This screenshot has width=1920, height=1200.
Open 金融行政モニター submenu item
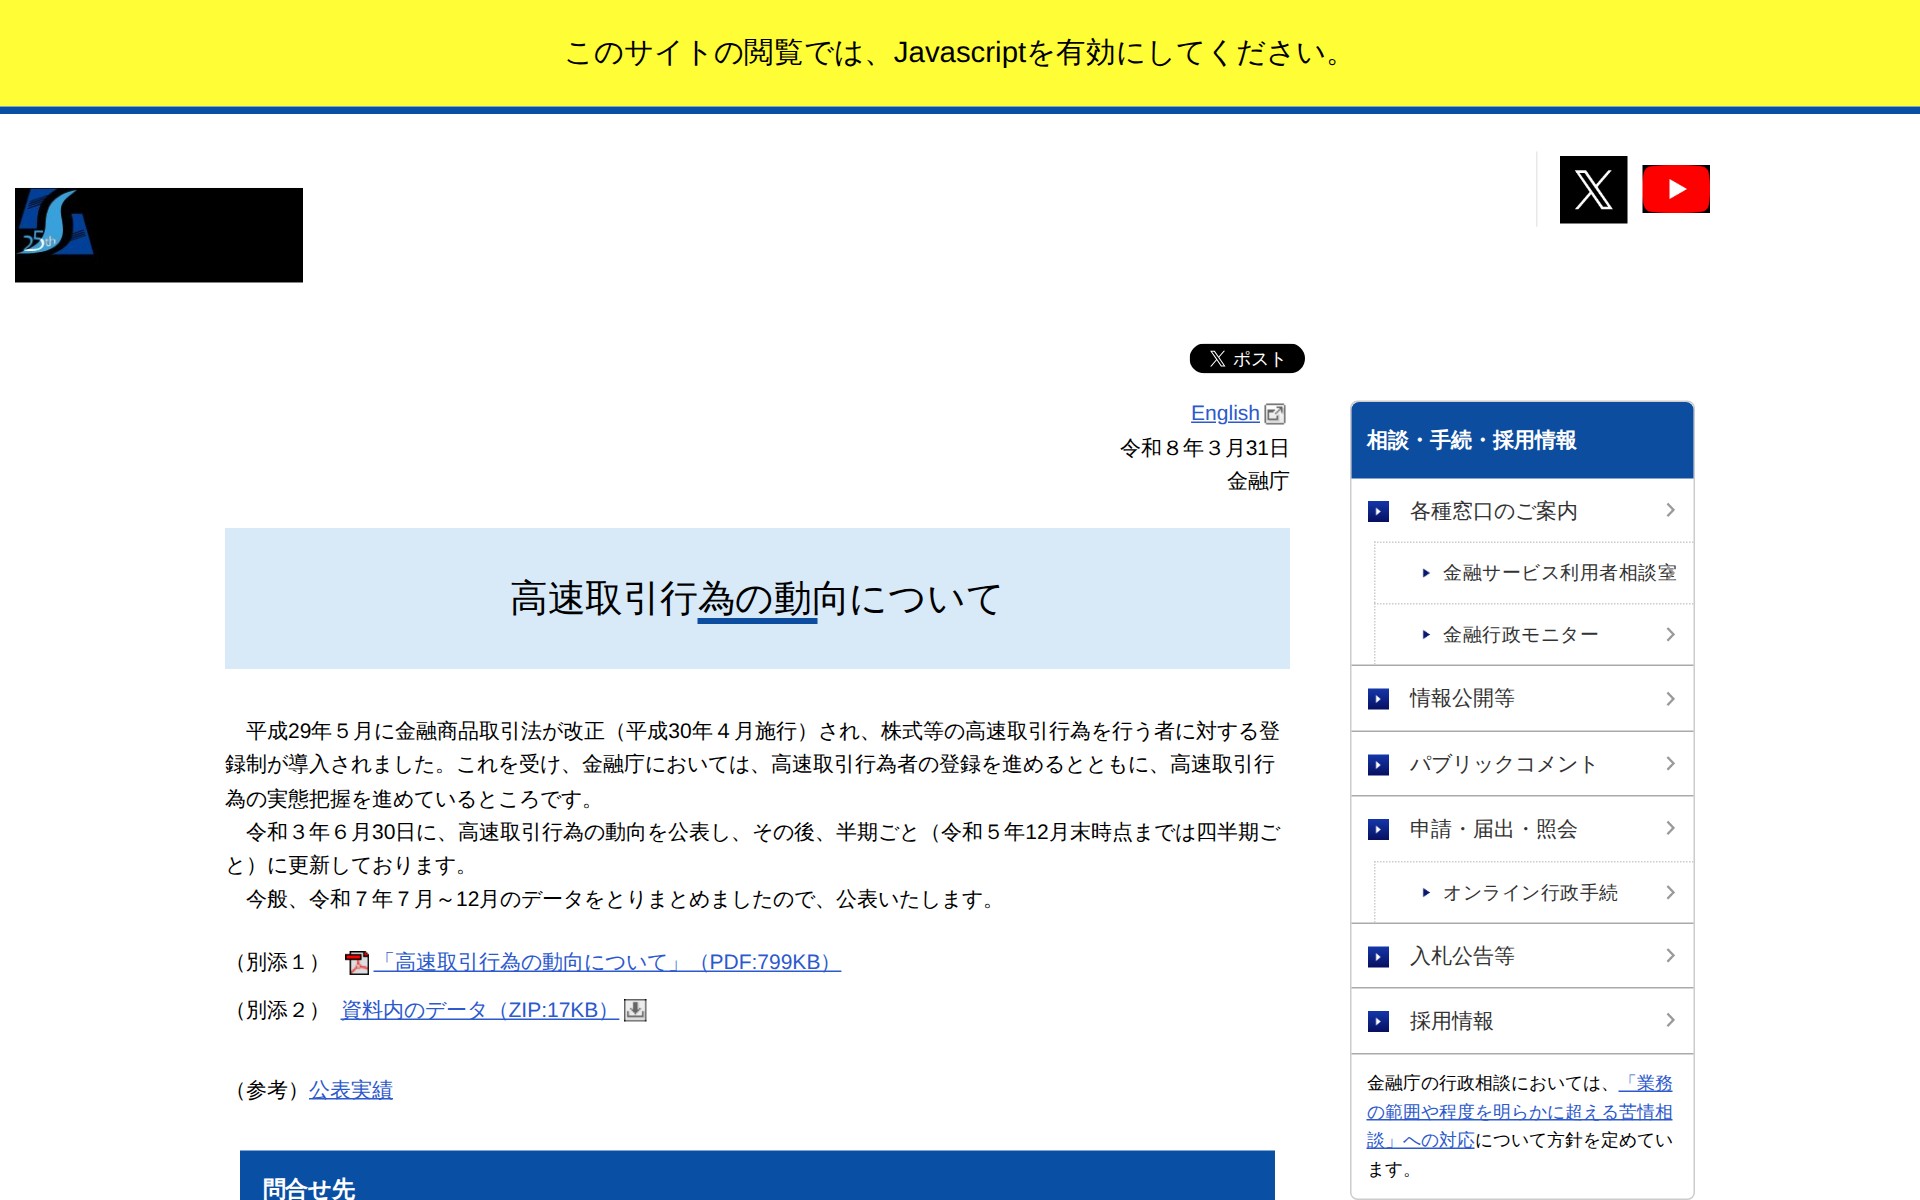click(x=1519, y=635)
